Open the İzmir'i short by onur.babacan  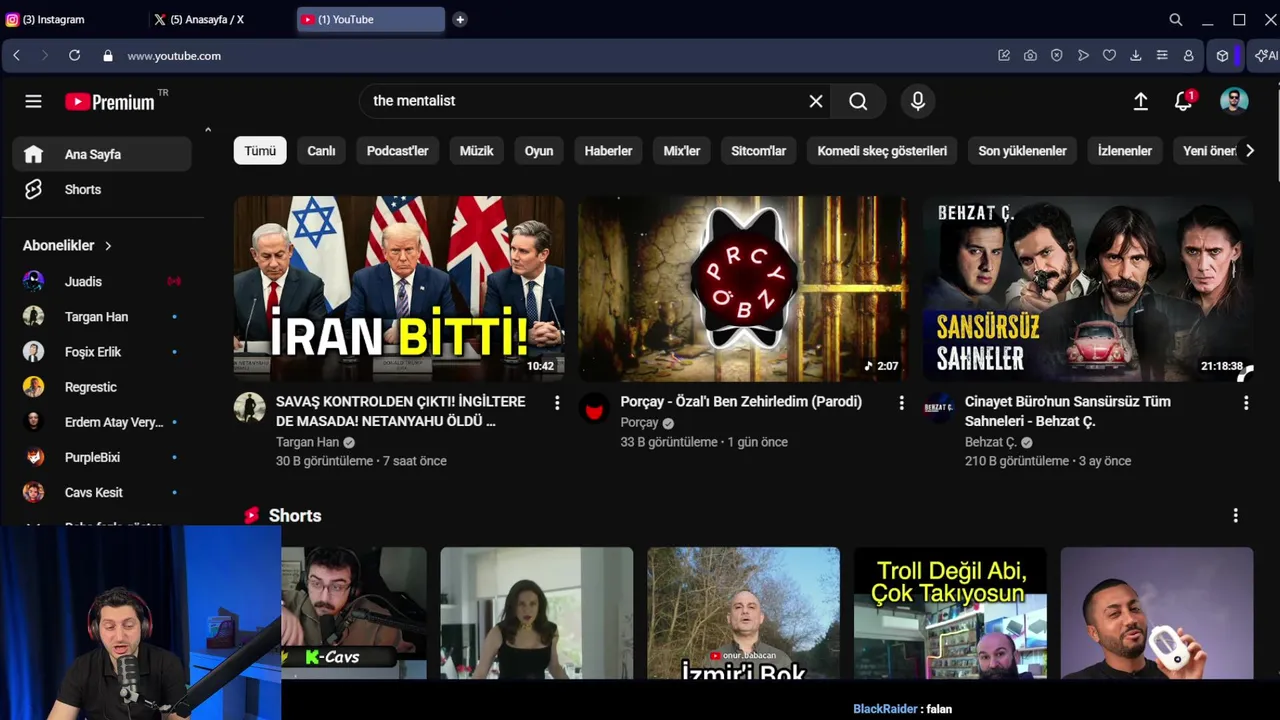pos(743,612)
